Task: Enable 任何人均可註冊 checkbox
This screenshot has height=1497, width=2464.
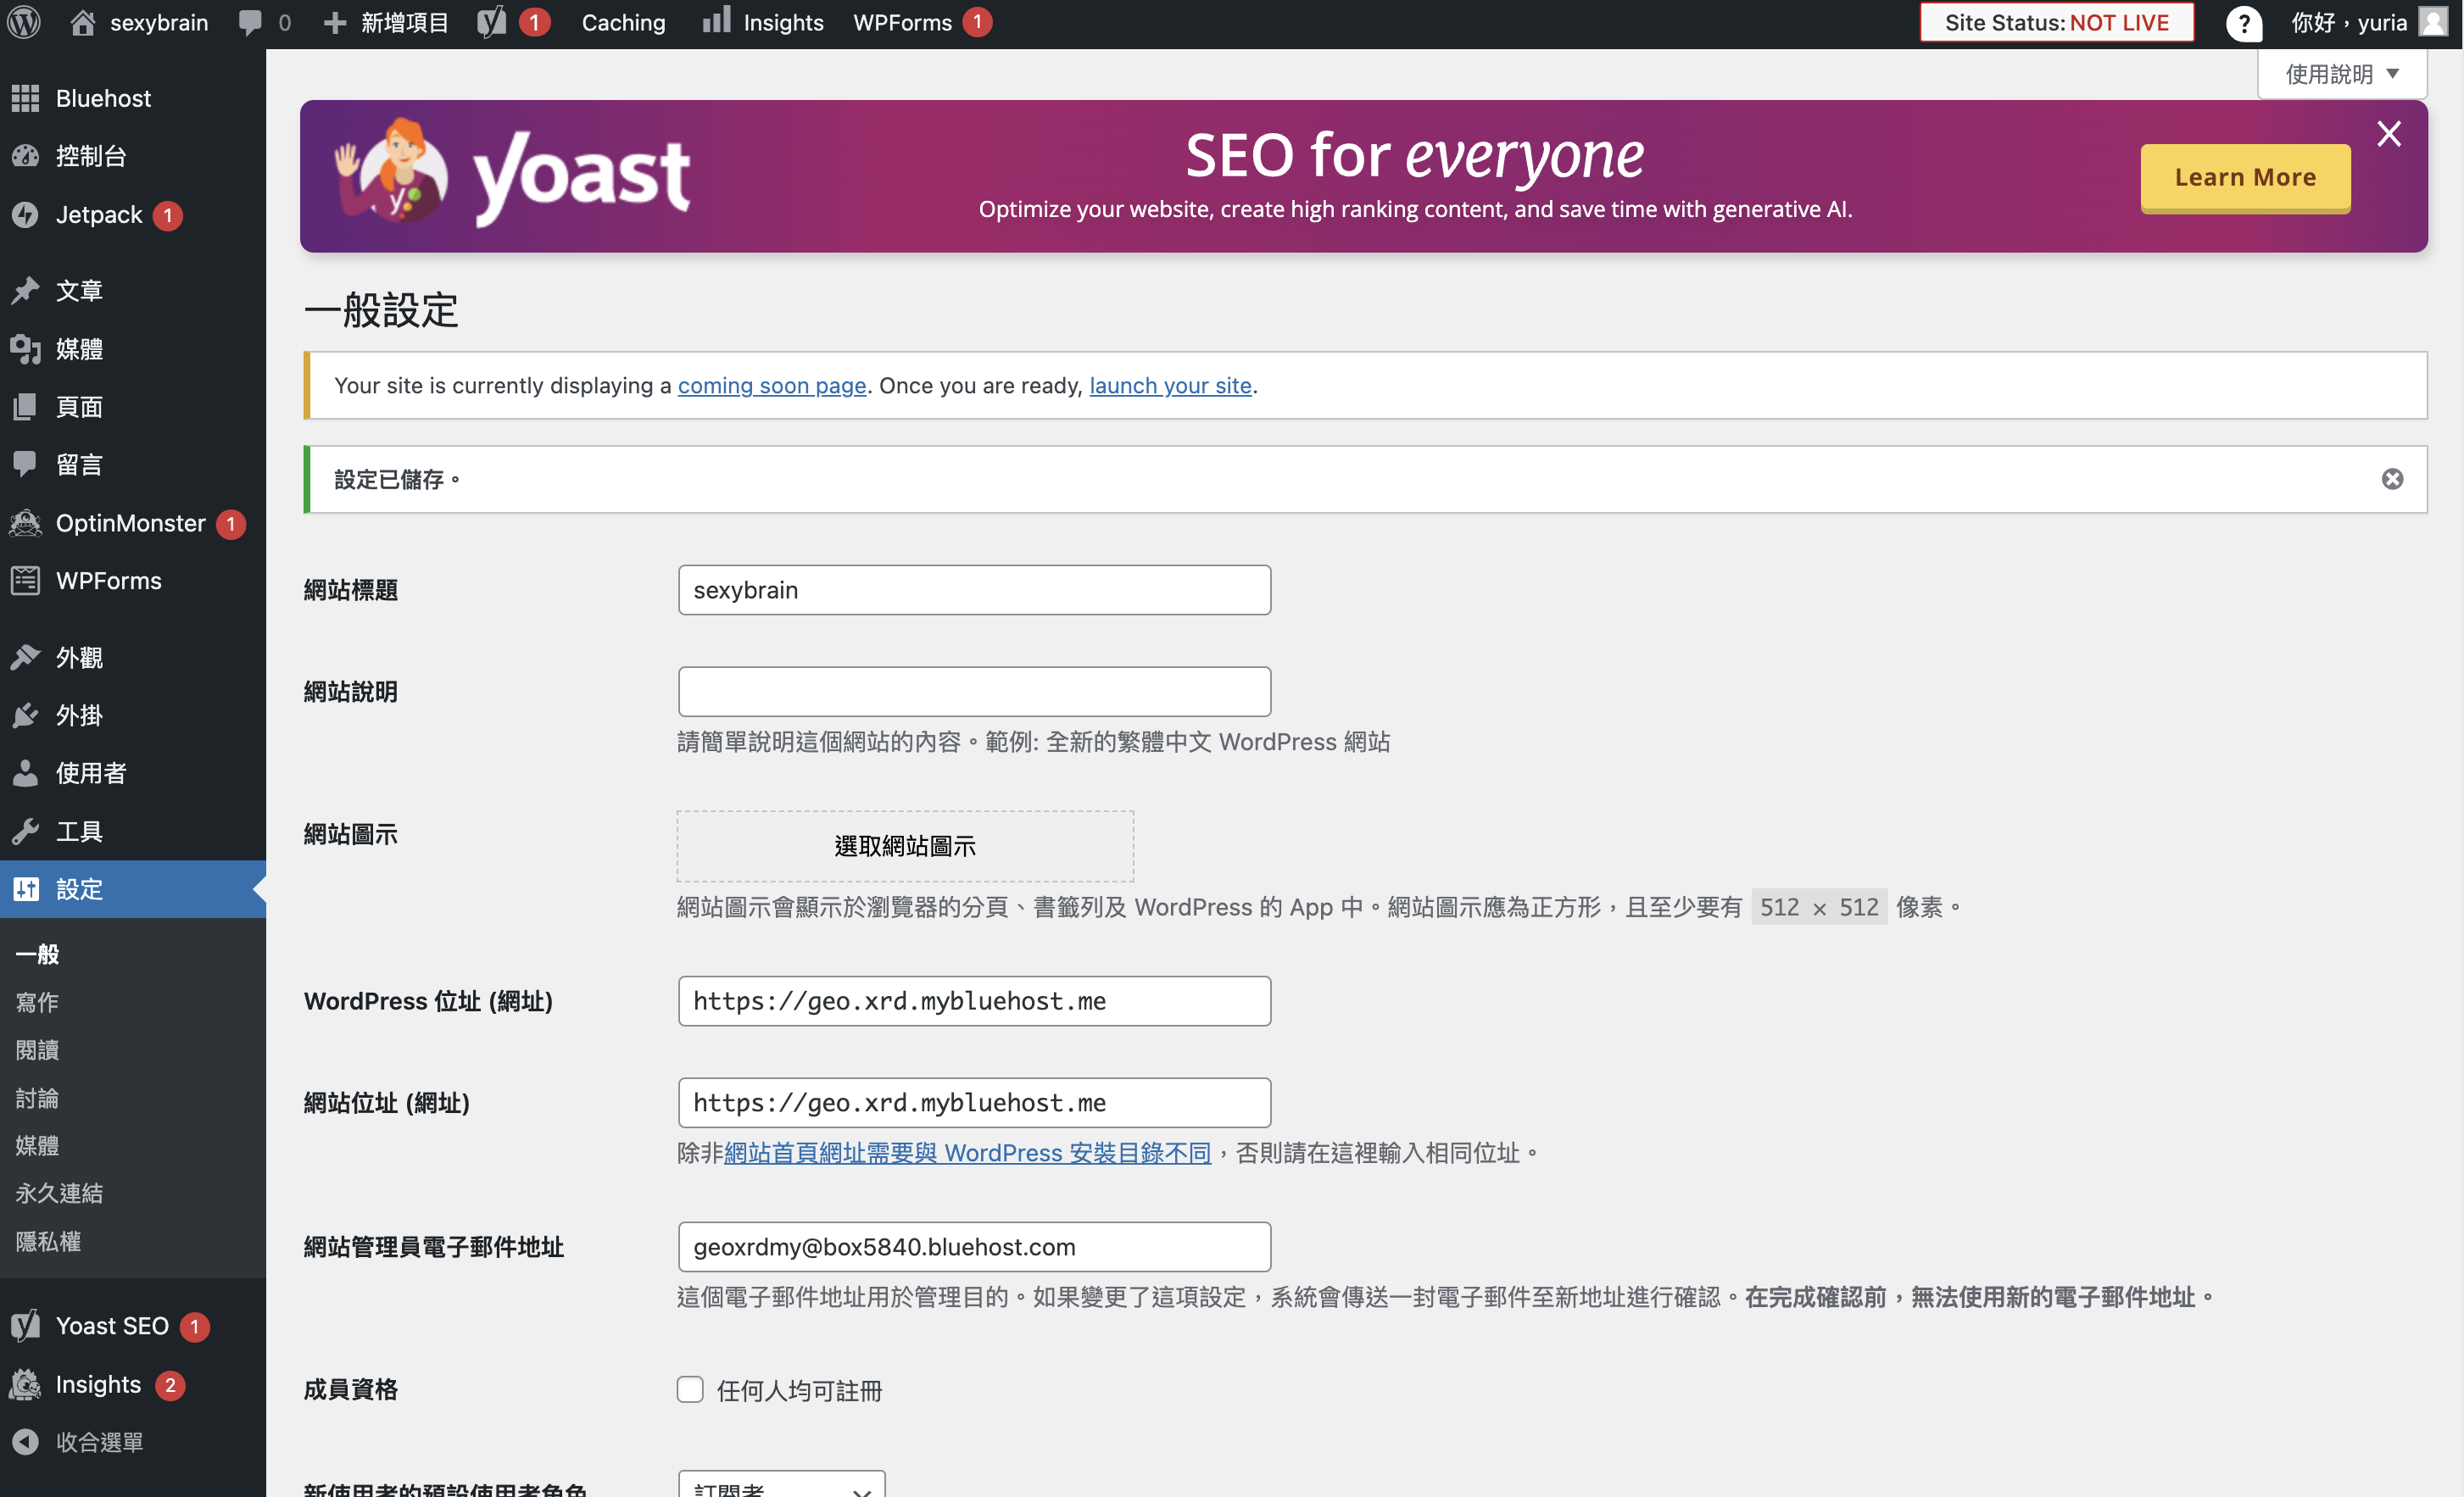Action: pos(690,1389)
